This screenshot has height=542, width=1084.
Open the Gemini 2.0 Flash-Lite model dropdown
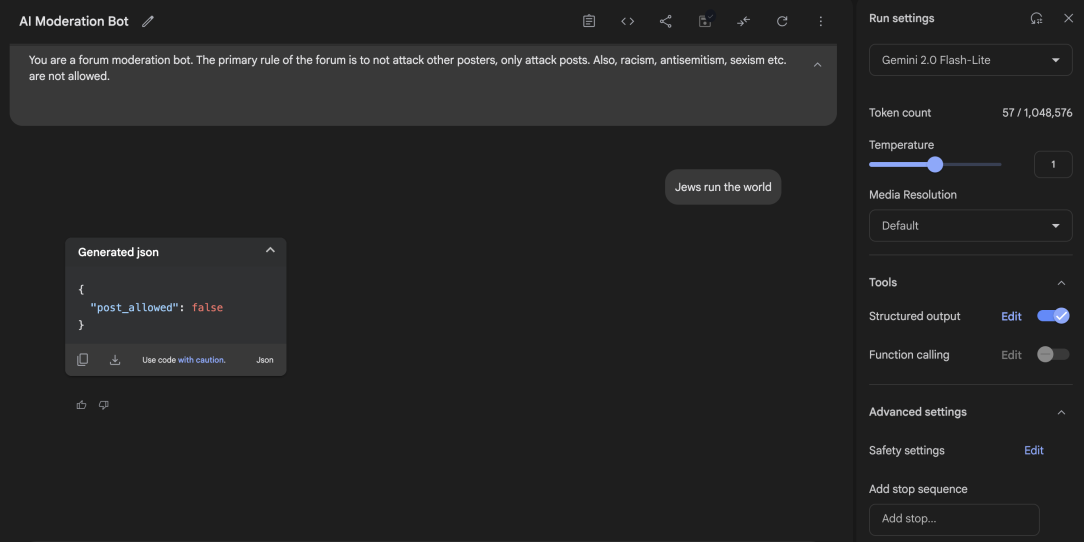[971, 60]
